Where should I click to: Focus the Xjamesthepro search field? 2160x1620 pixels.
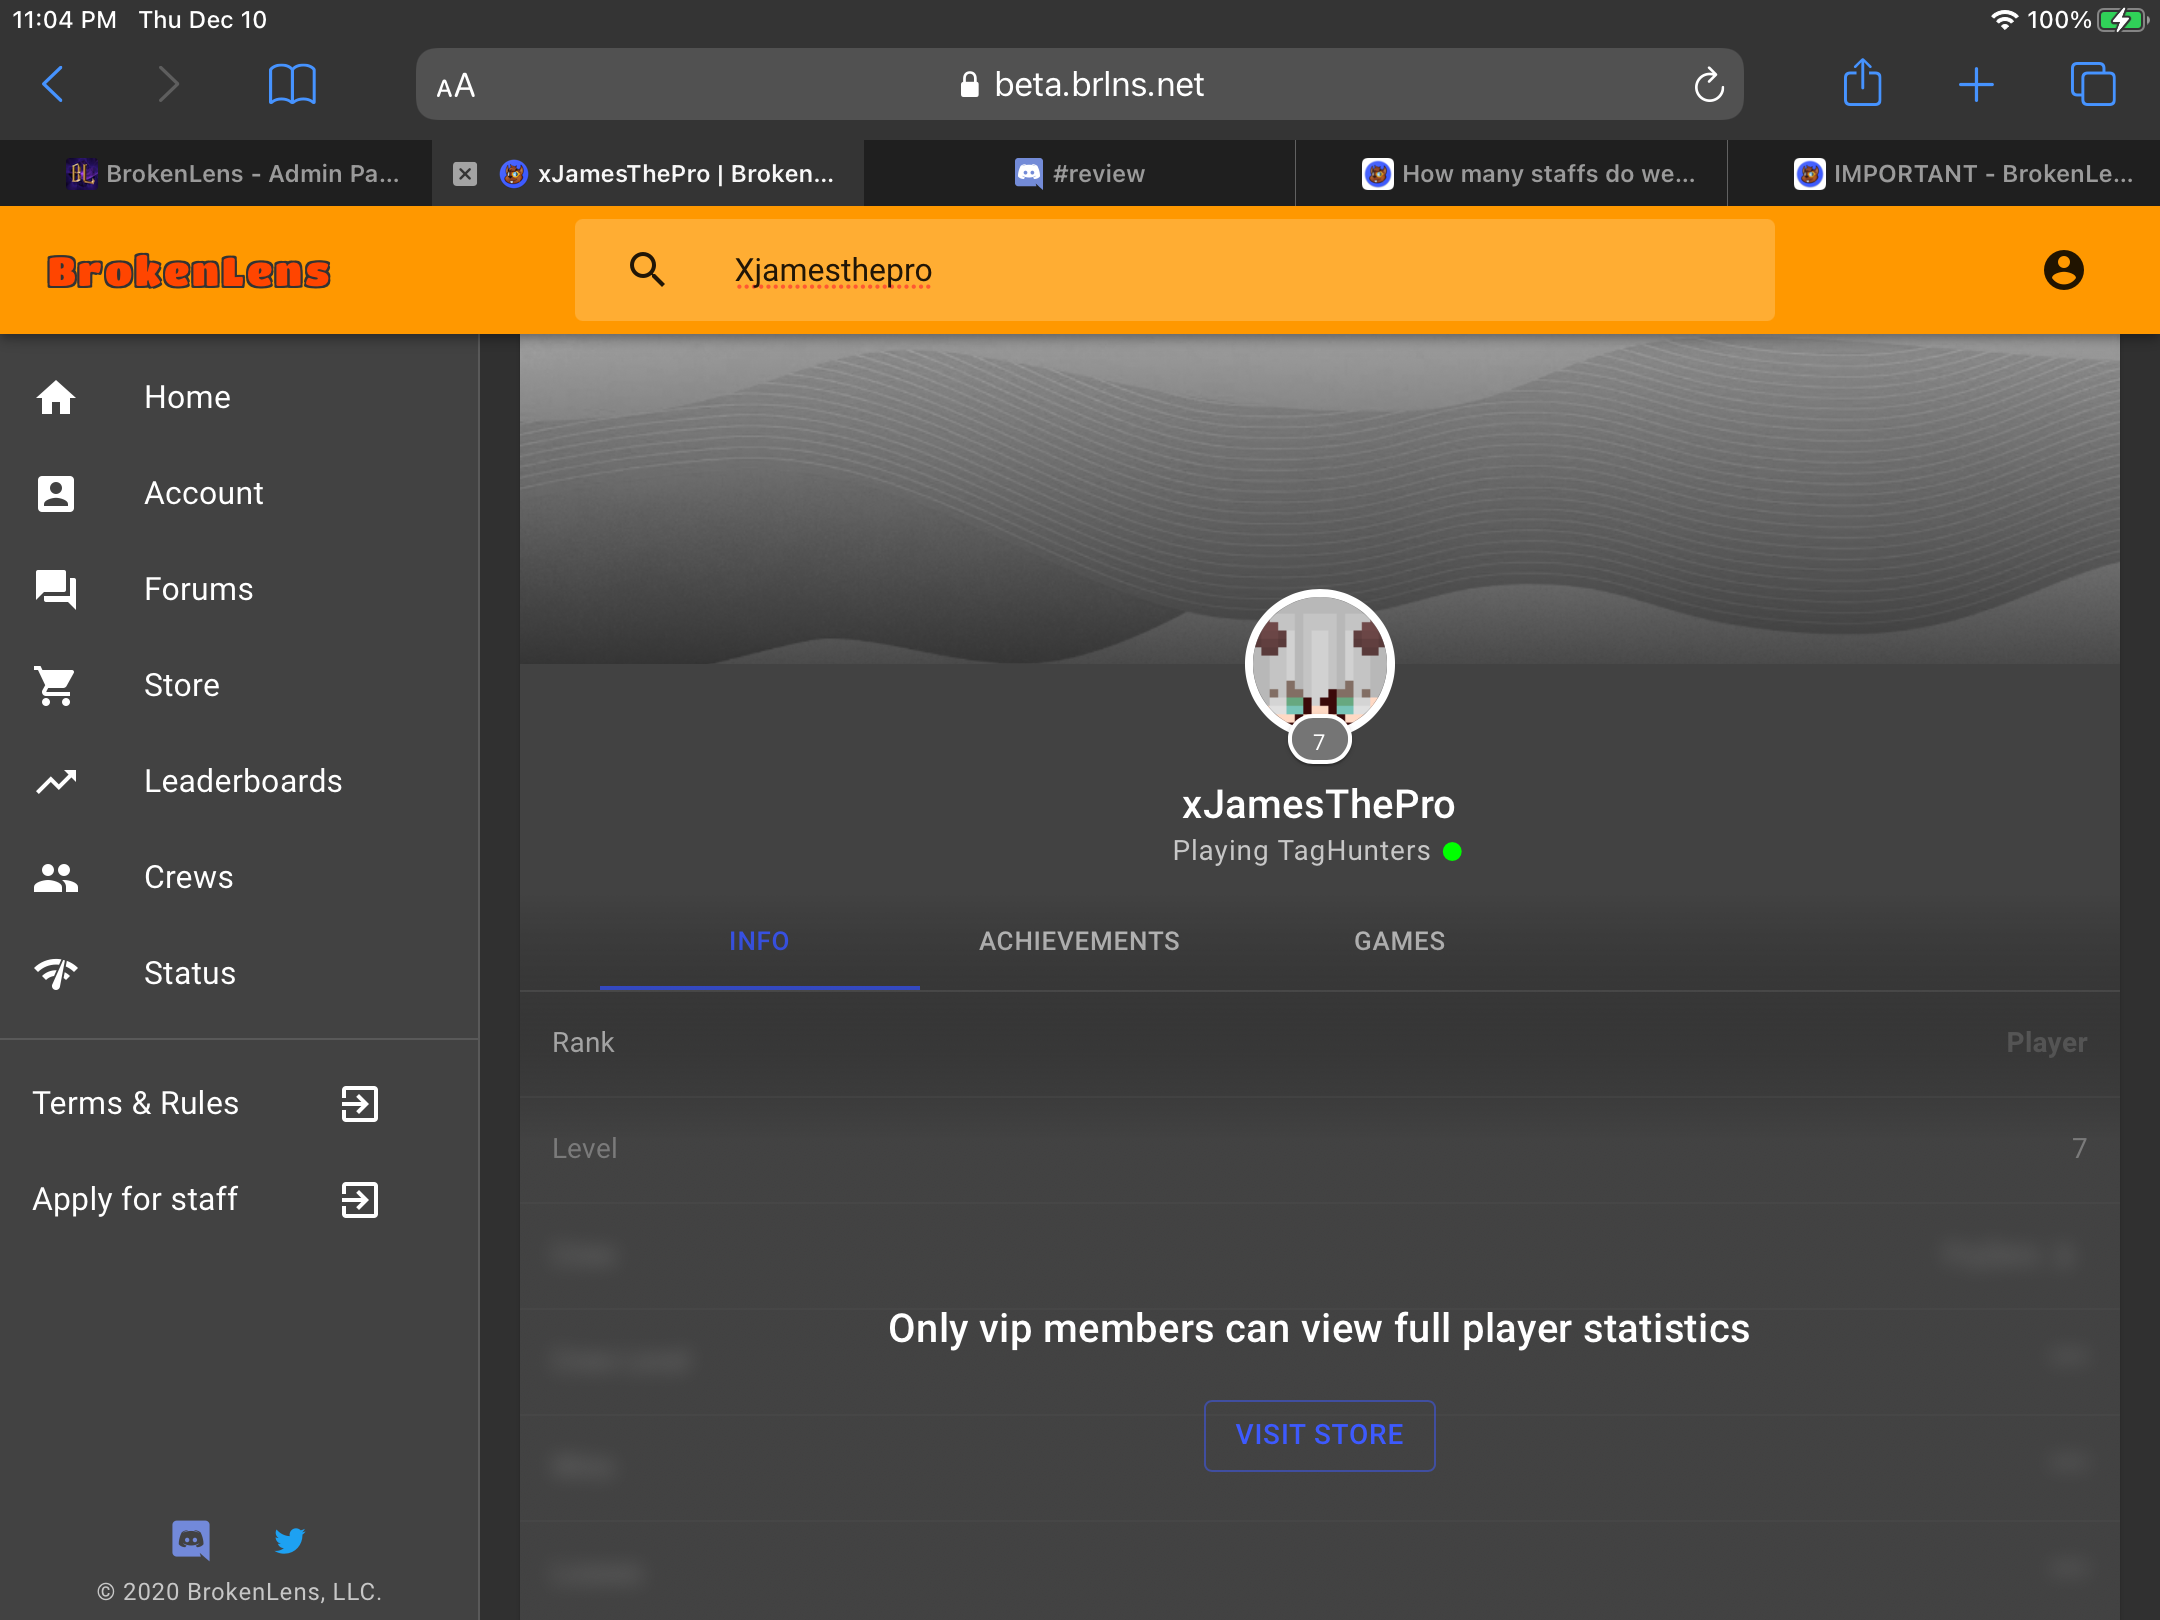(1174, 270)
